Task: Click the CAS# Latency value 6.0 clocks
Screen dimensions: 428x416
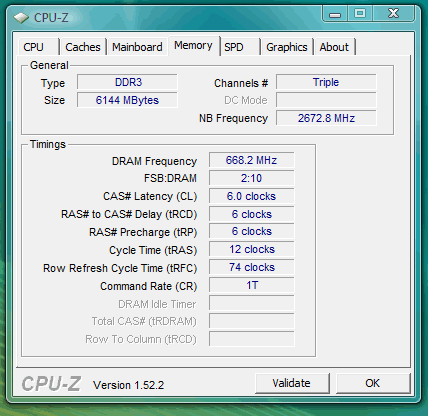Action: (x=252, y=196)
